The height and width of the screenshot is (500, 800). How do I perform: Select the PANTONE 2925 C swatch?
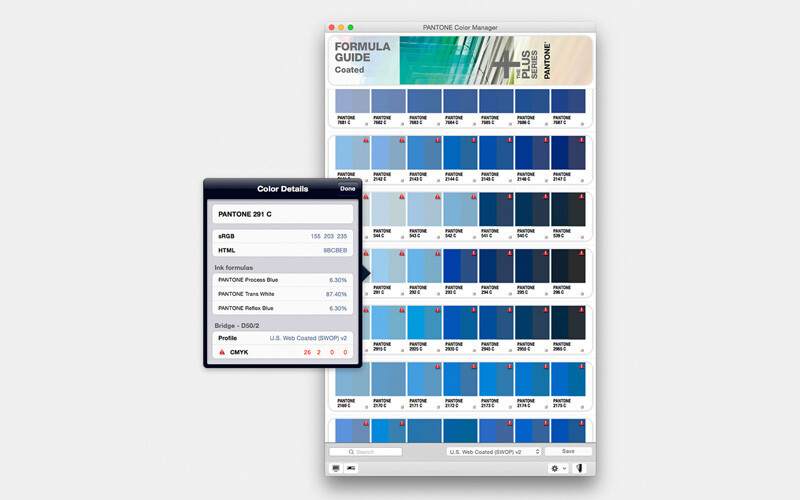[424, 322]
